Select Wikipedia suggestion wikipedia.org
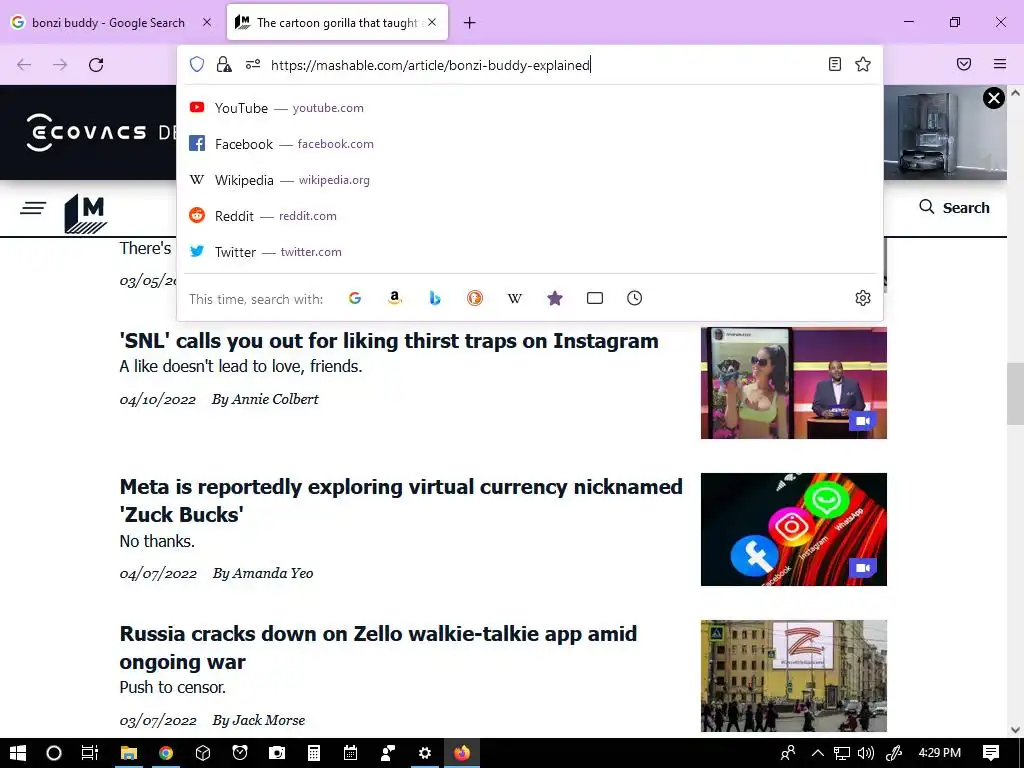Viewport: 1024px width, 768px height. point(530,180)
